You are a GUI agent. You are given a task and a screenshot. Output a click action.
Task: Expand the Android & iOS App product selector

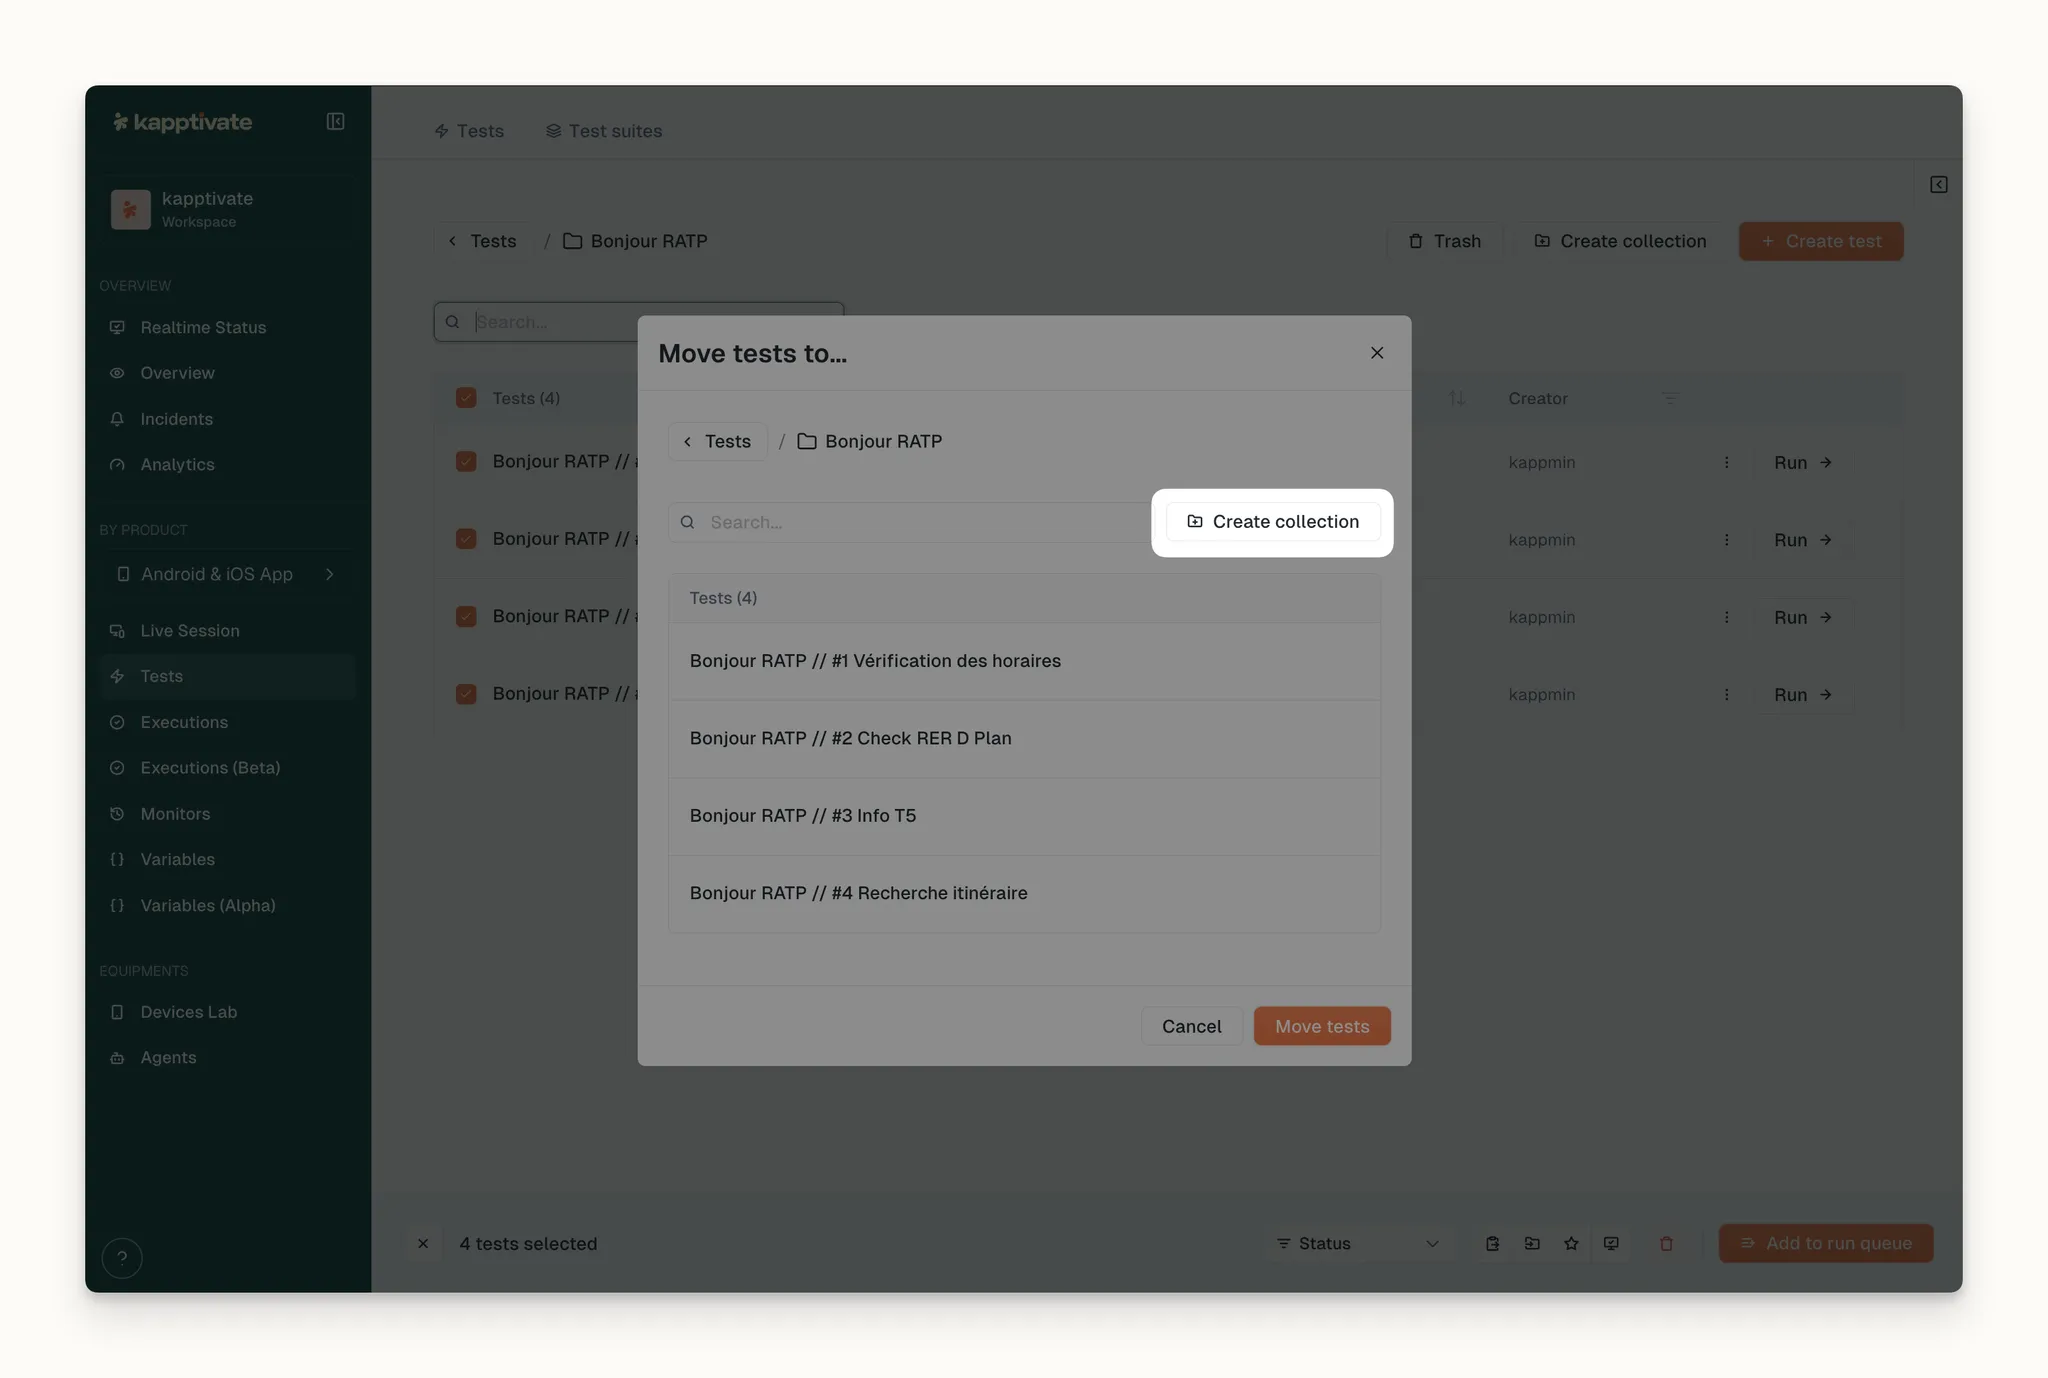(x=228, y=574)
